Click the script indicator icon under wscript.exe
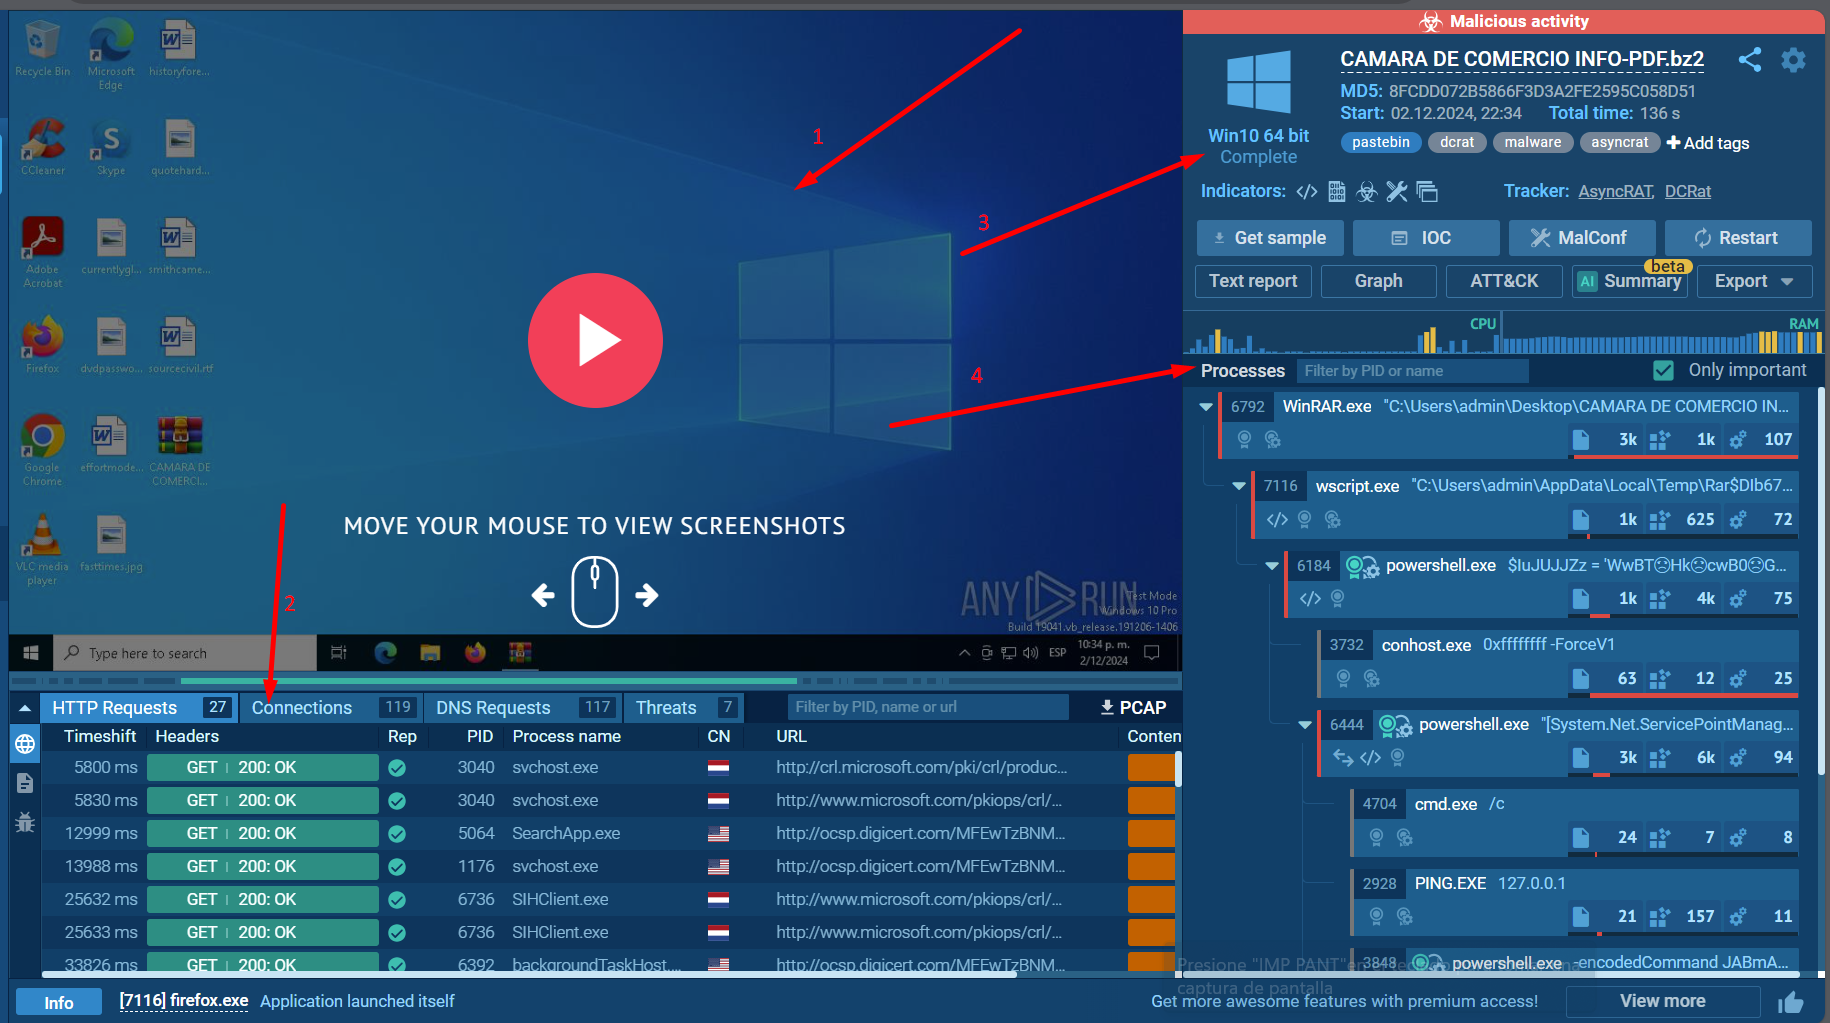This screenshot has width=1830, height=1023. point(1277,519)
